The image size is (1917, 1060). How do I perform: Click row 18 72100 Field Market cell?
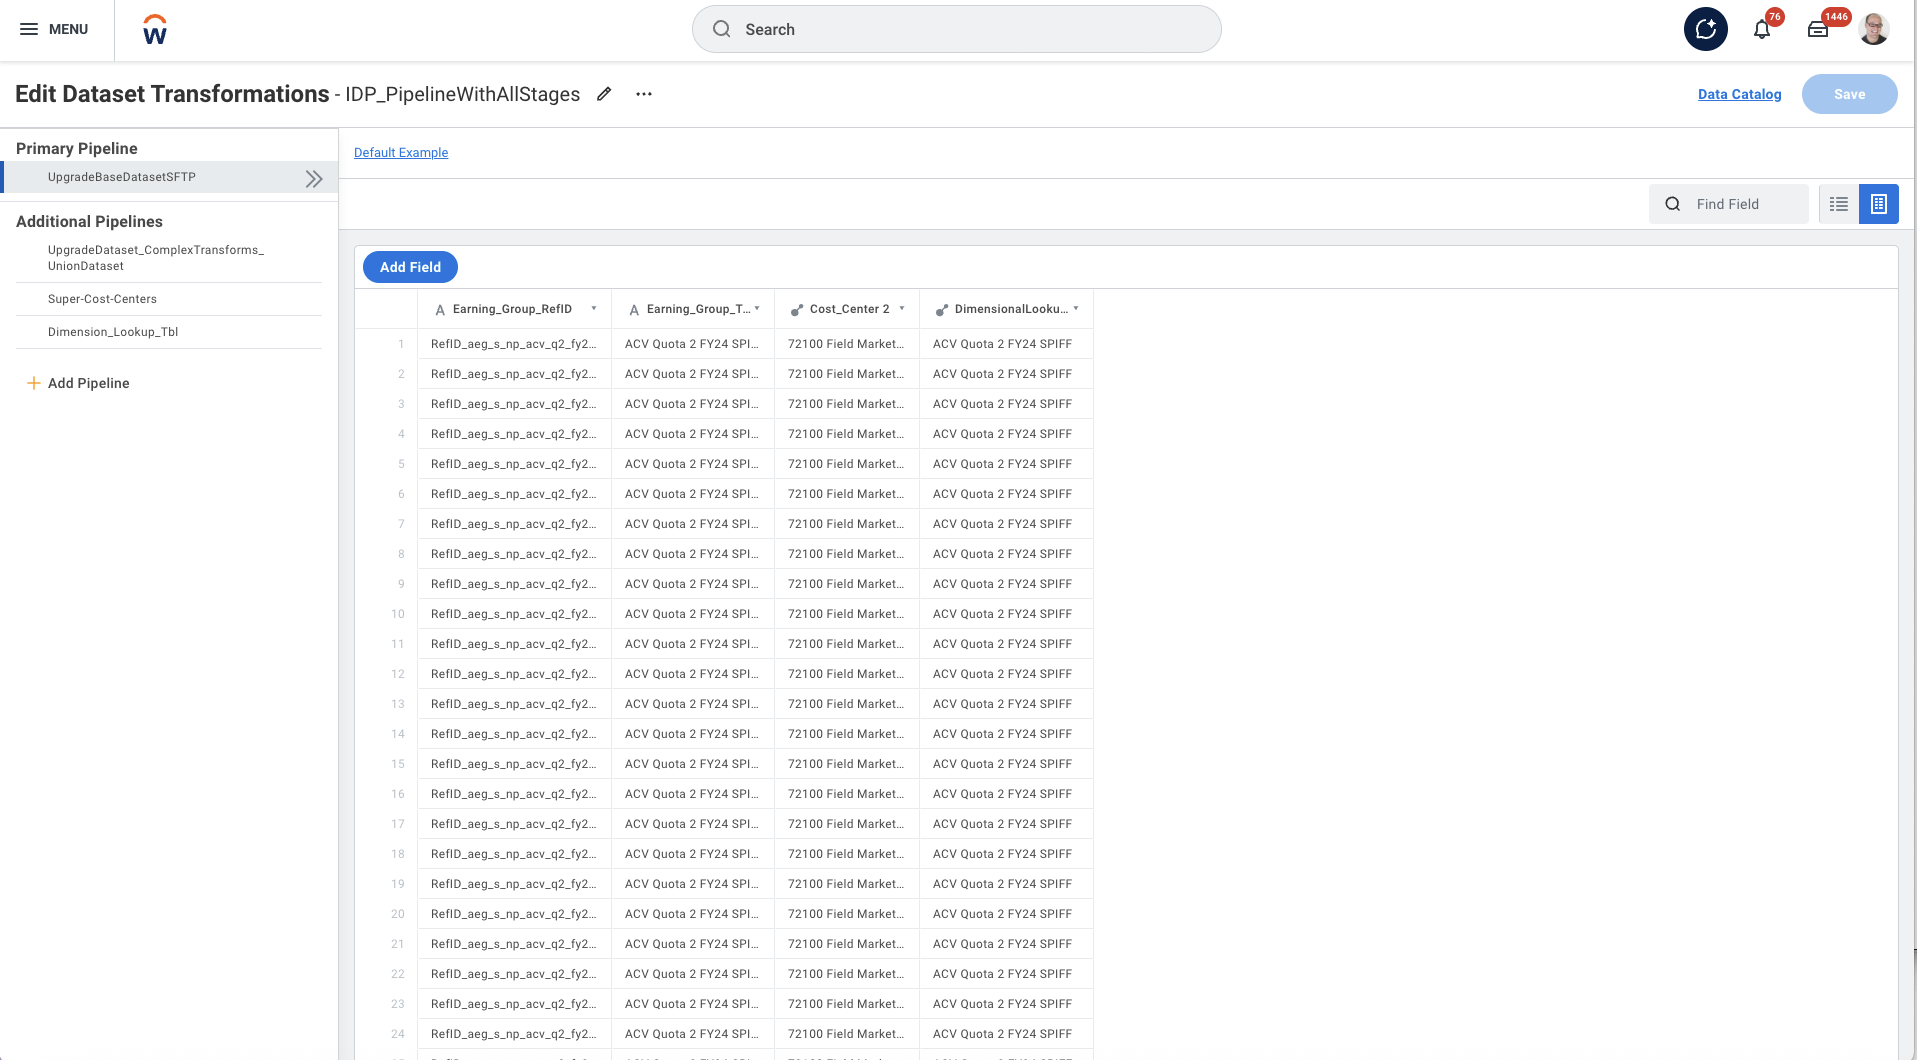pos(847,854)
